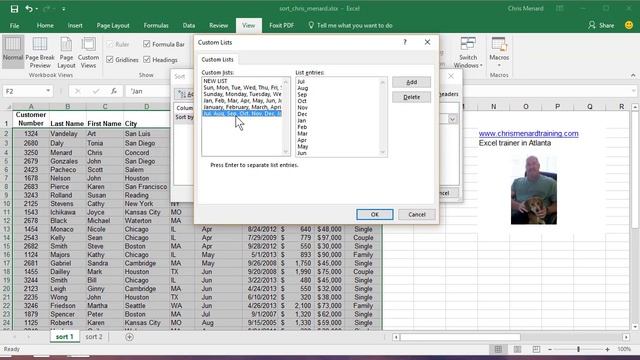Select the Sun, Mon, Tue custom list
This screenshot has width=640, height=360.
(242, 87)
